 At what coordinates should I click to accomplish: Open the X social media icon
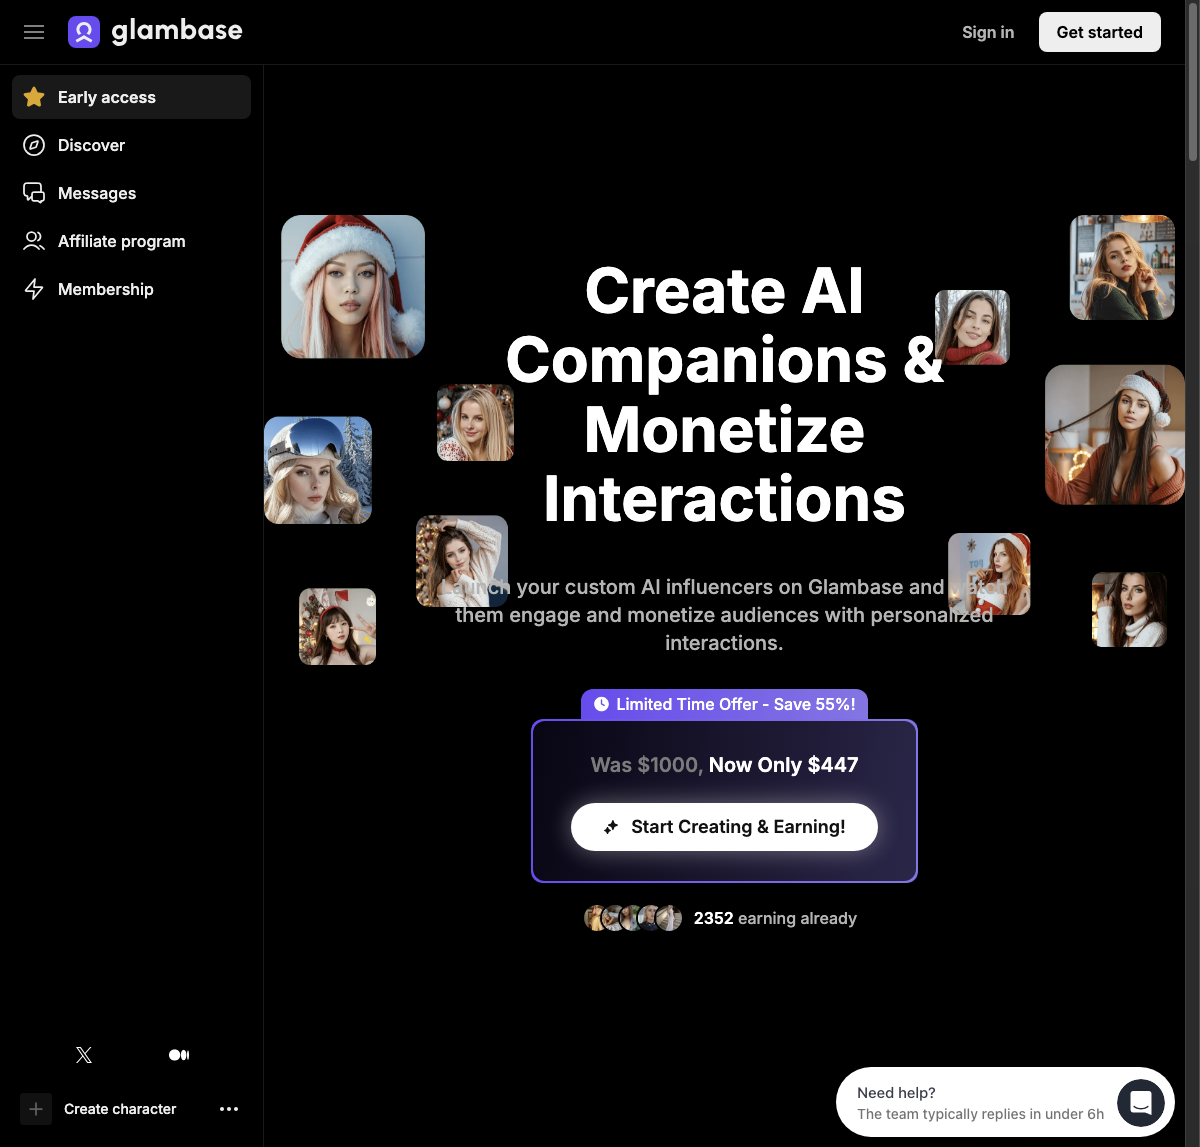(84, 1055)
